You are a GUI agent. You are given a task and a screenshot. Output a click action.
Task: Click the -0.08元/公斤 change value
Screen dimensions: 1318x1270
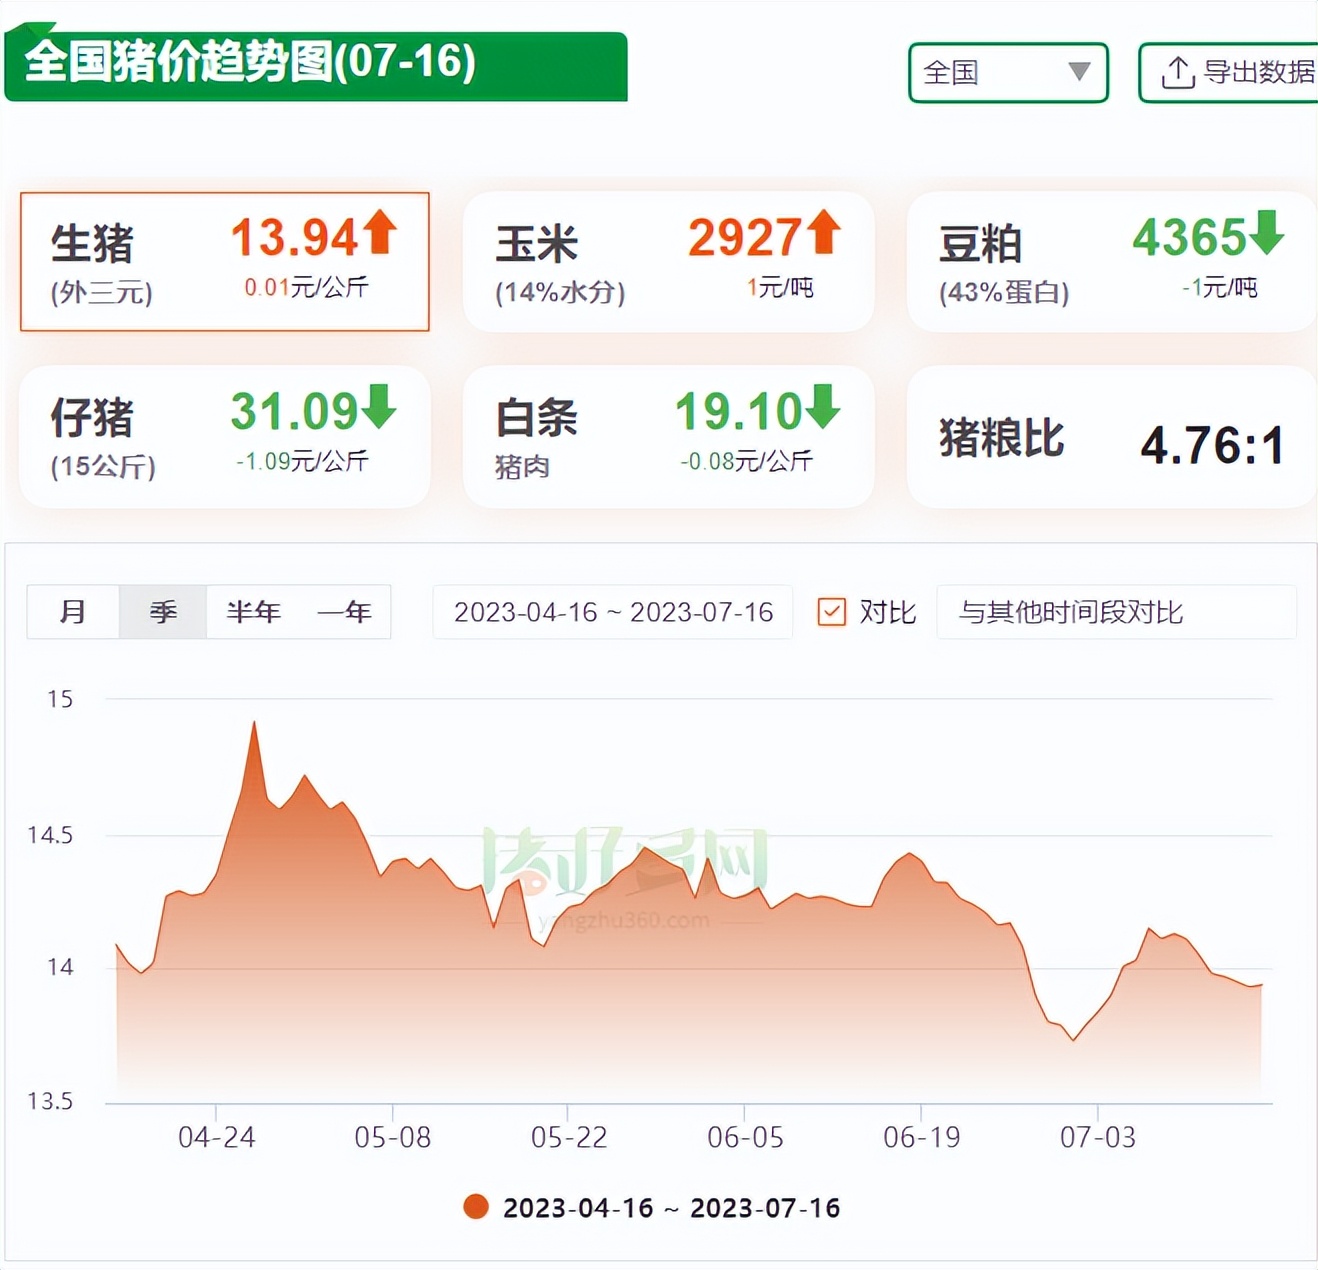746,462
